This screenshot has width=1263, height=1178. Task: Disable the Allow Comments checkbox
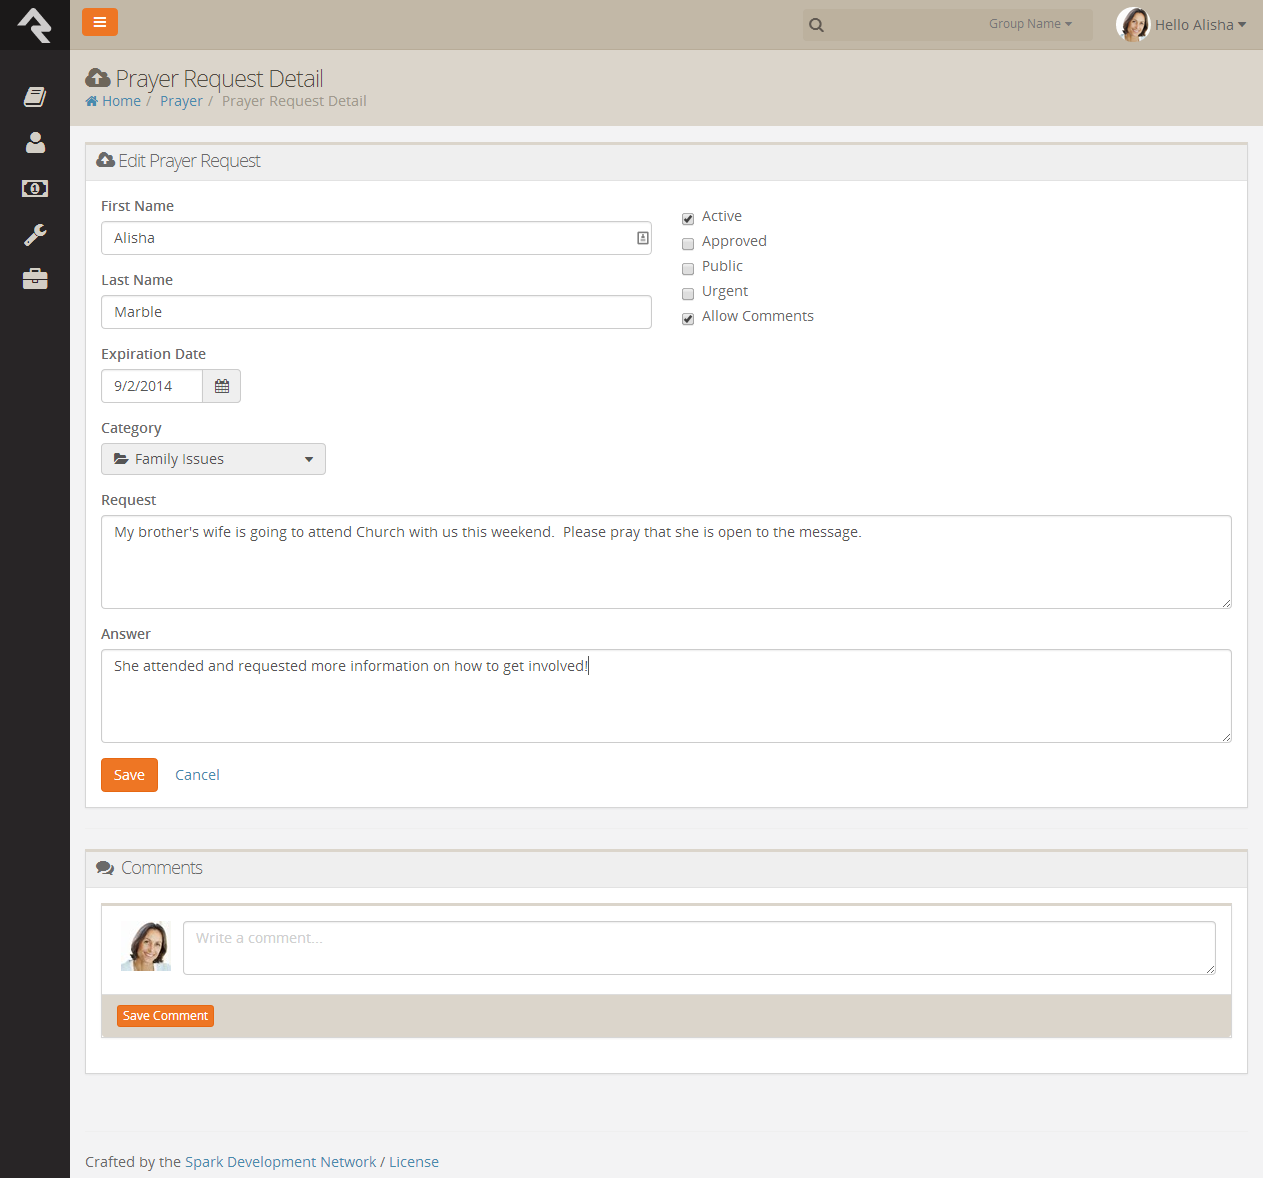688,319
